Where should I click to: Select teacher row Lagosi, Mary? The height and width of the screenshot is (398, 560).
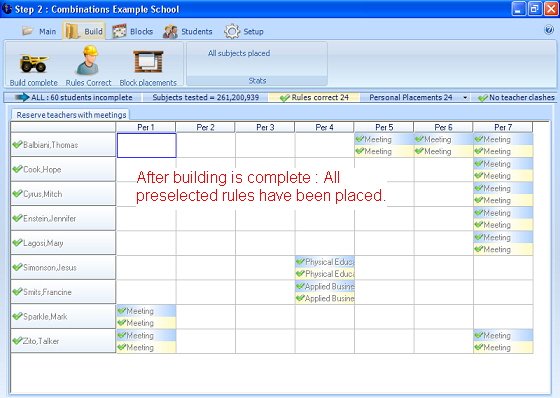(x=63, y=243)
